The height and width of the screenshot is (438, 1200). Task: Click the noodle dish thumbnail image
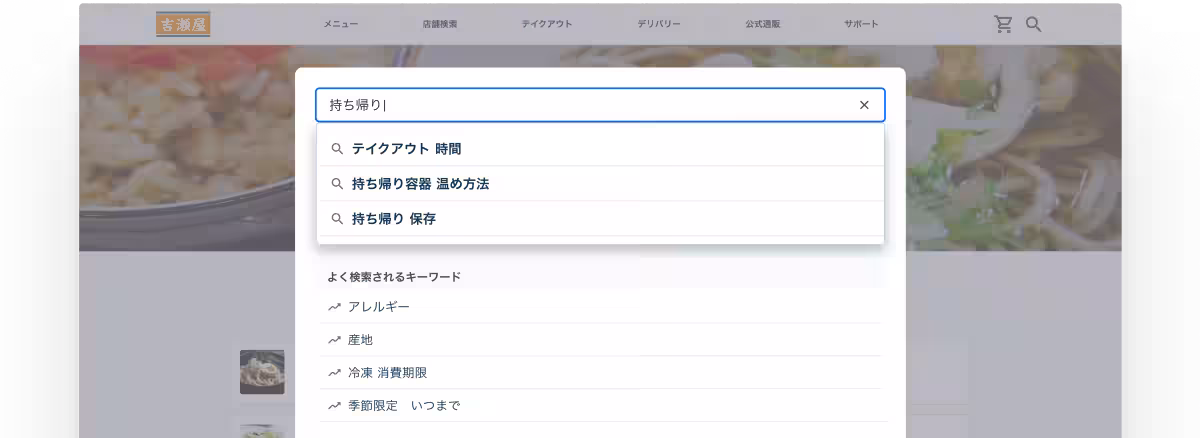[x=262, y=372]
